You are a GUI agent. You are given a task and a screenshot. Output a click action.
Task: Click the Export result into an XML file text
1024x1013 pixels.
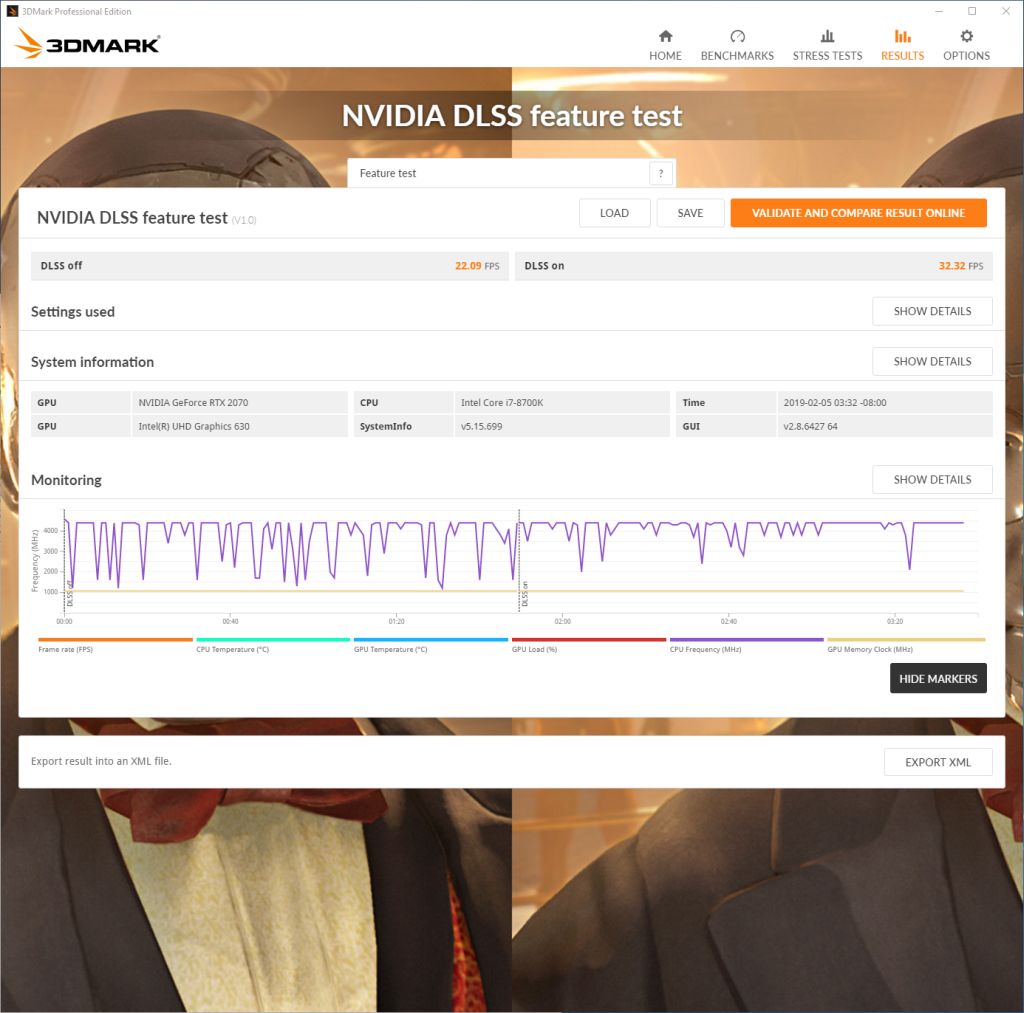[101, 761]
